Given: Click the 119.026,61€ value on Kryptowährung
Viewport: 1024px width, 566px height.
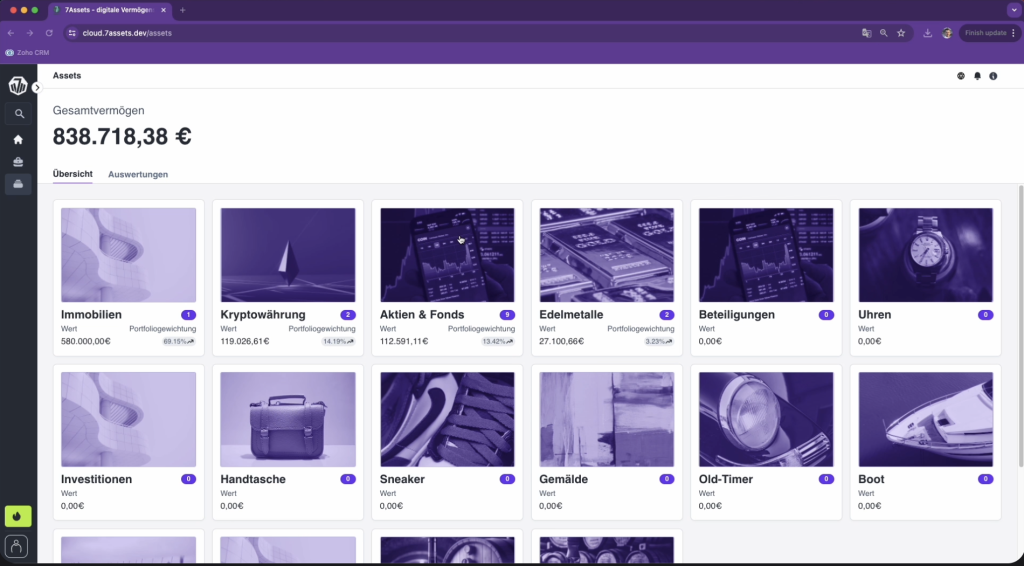Looking at the screenshot, I should tap(245, 341).
